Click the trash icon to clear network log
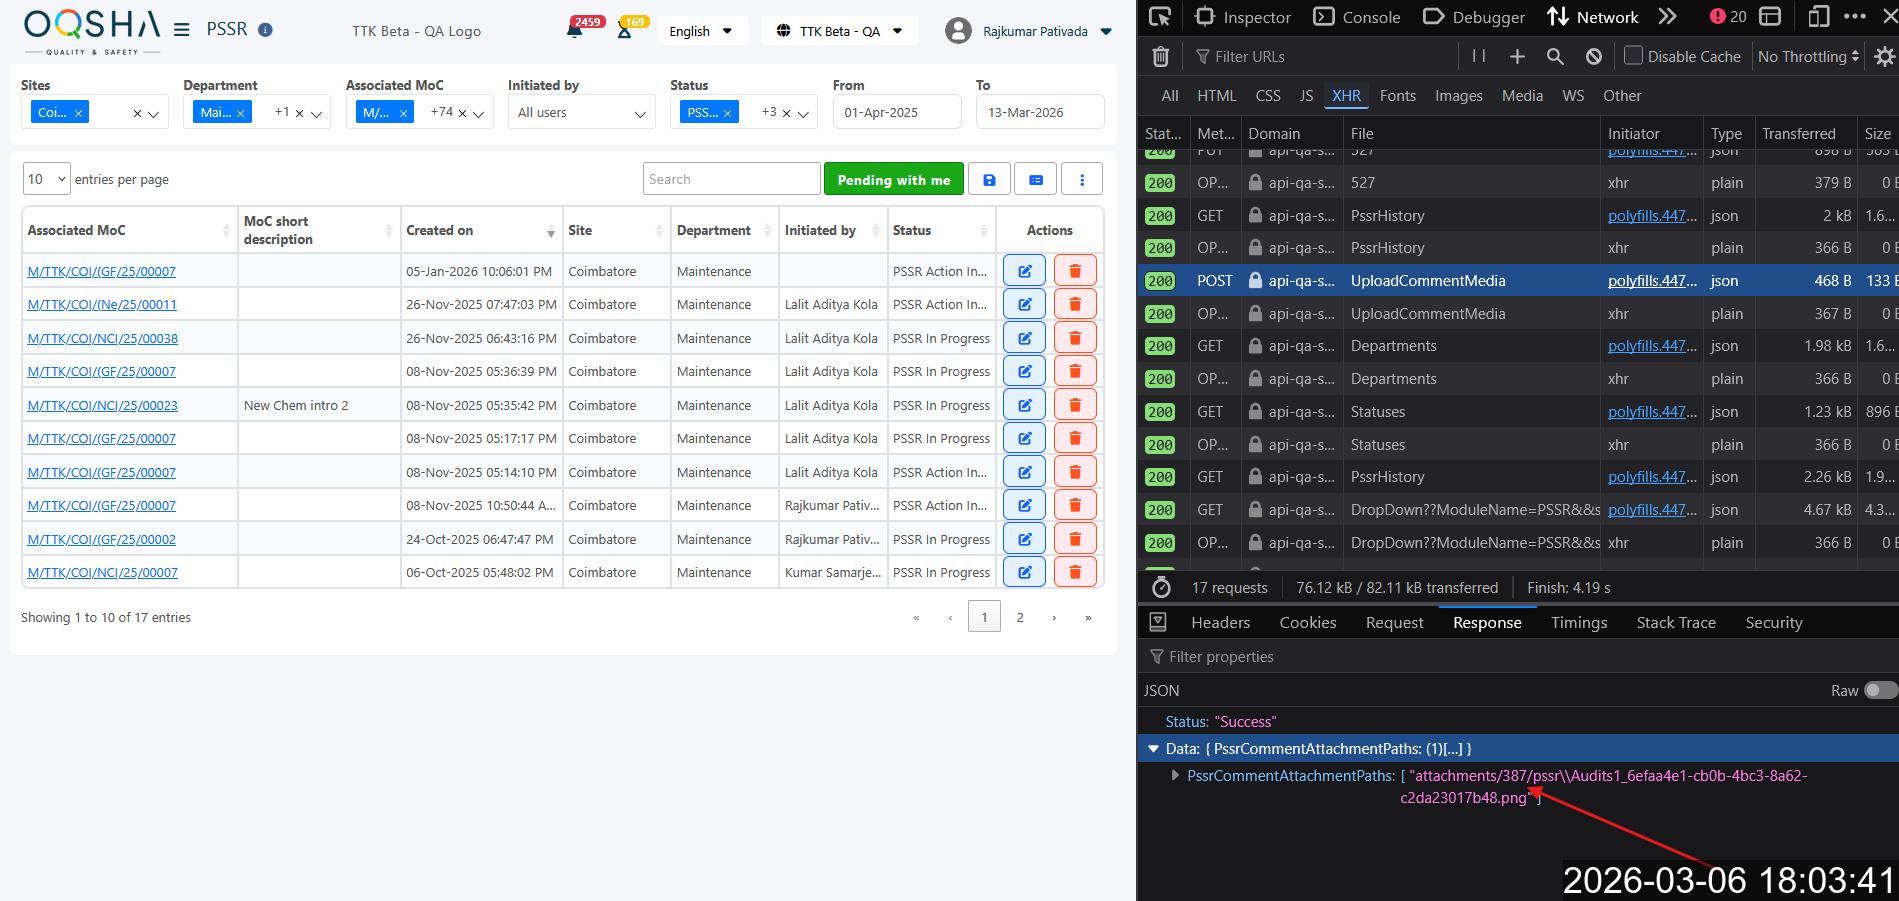The image size is (1899, 901). [x=1160, y=57]
